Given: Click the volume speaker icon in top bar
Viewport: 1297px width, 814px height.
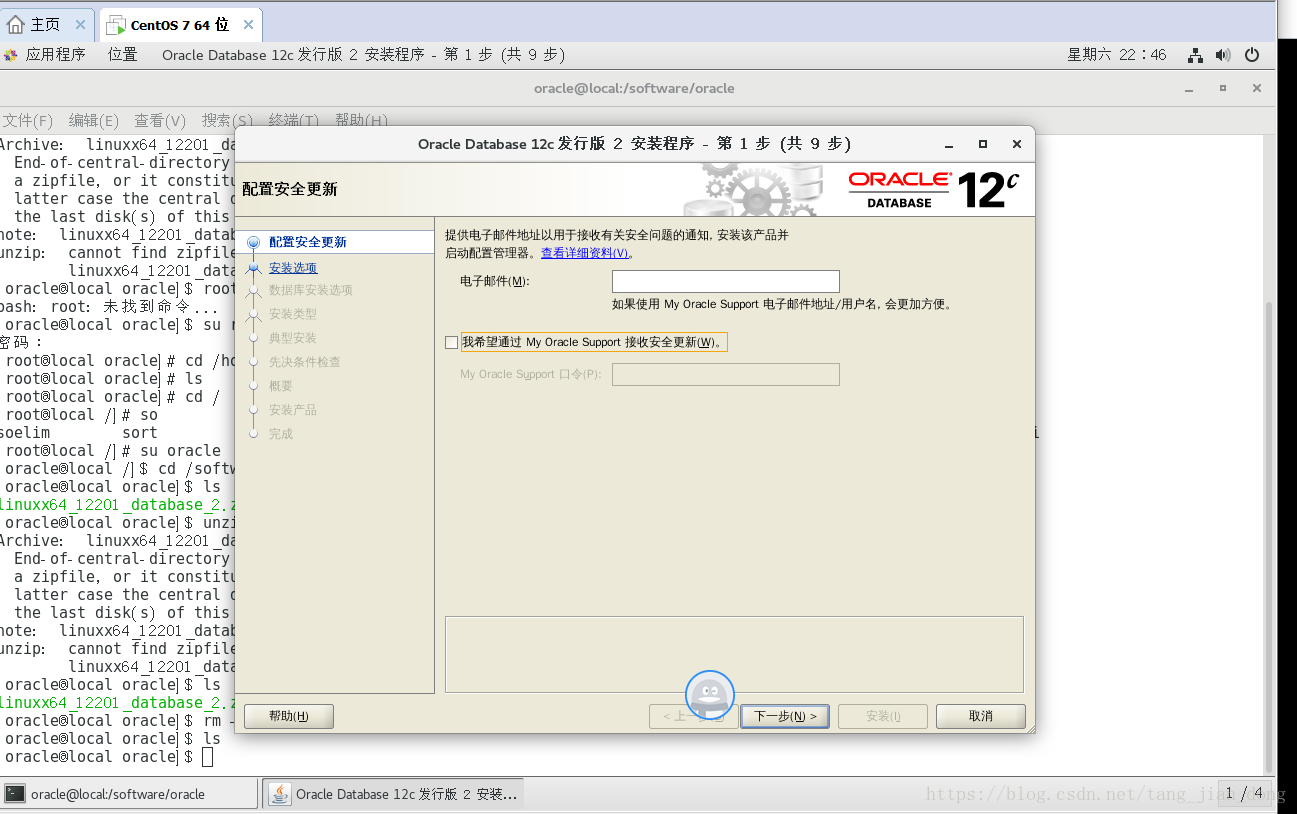Looking at the screenshot, I should [x=1222, y=55].
